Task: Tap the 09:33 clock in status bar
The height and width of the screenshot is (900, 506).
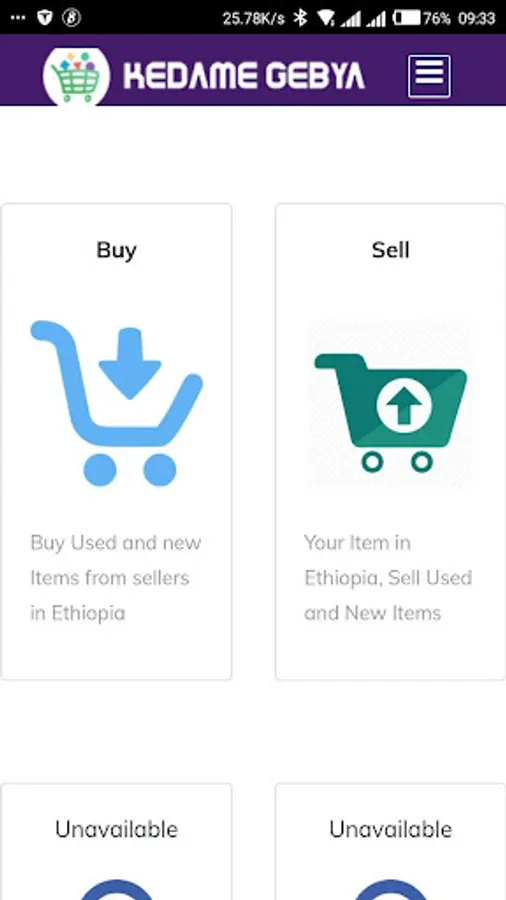Action: 476,19
